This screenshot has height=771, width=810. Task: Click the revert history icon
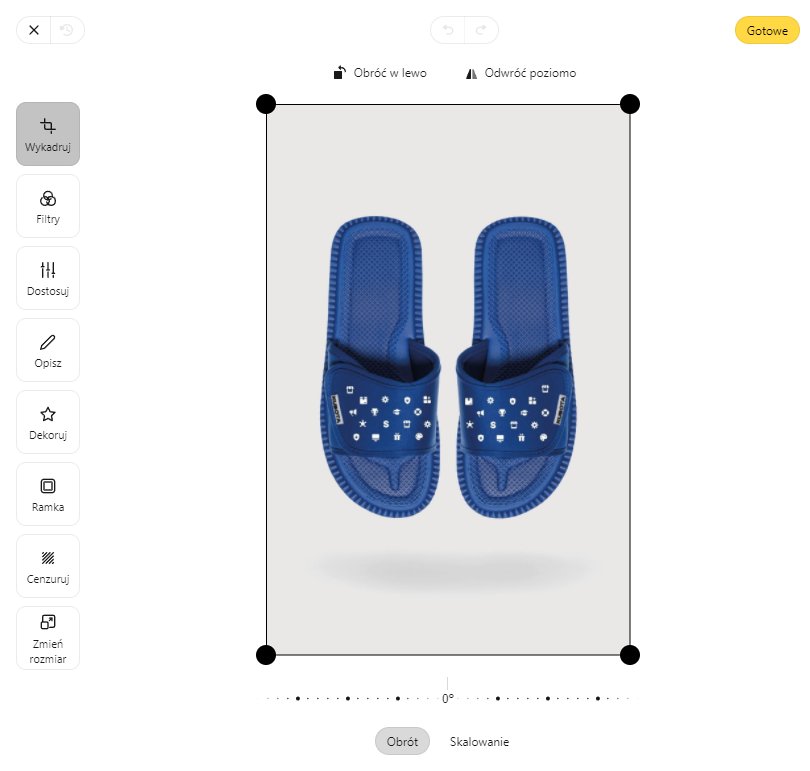click(x=67, y=30)
